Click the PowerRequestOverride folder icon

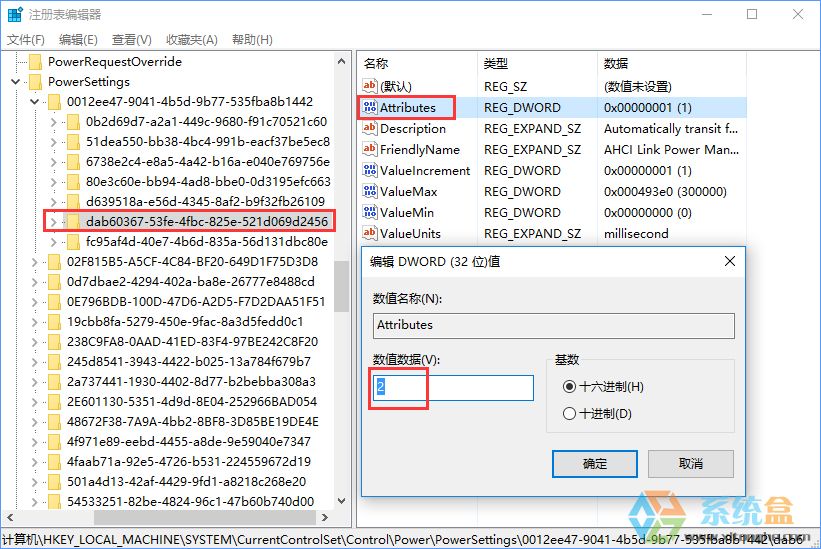(36, 62)
